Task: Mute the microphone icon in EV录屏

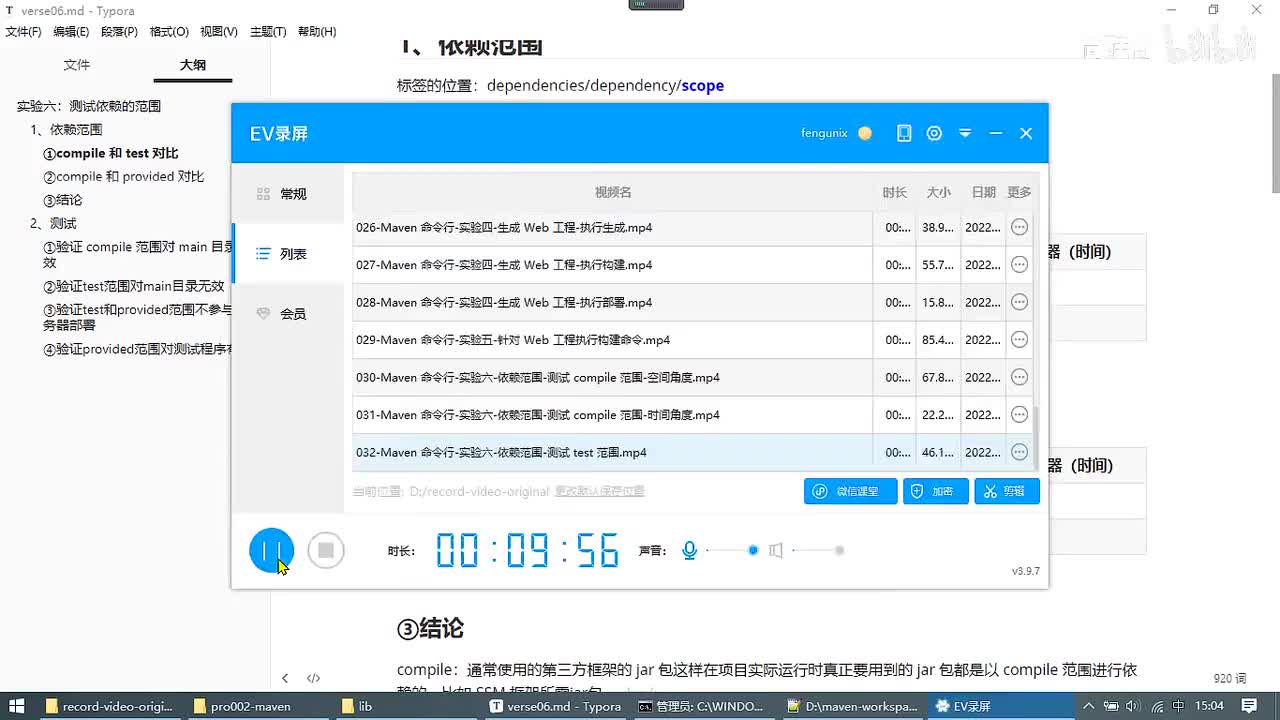Action: tap(689, 551)
